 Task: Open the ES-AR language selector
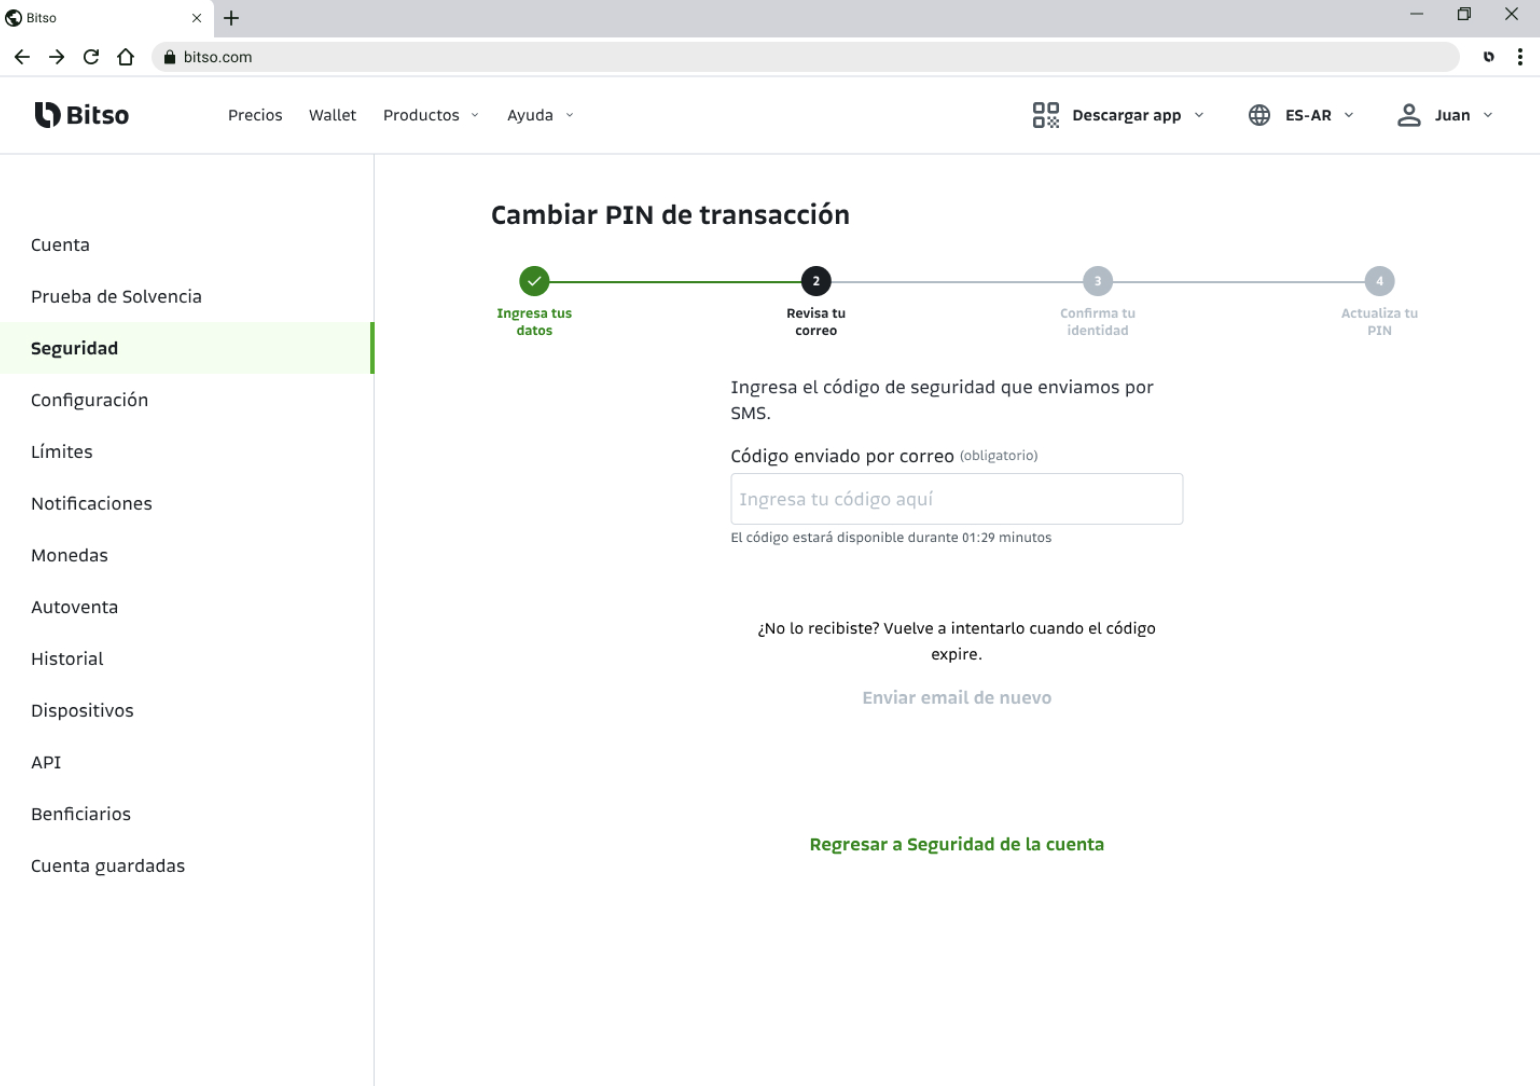point(1320,115)
